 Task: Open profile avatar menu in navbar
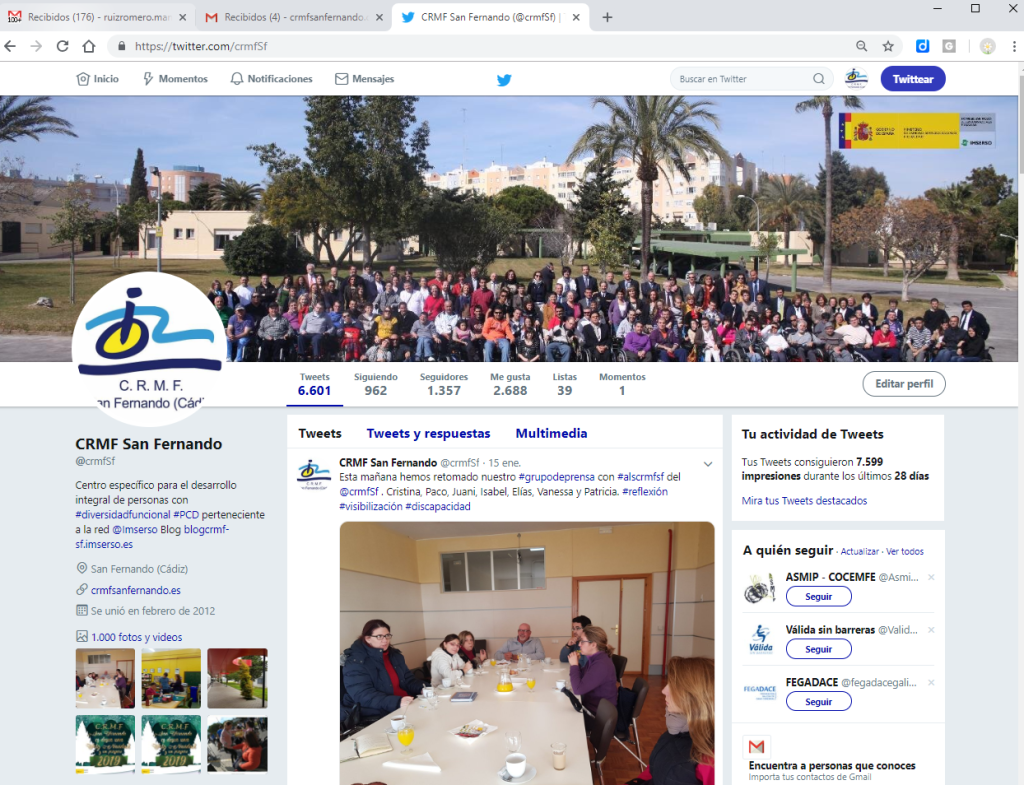coord(856,79)
